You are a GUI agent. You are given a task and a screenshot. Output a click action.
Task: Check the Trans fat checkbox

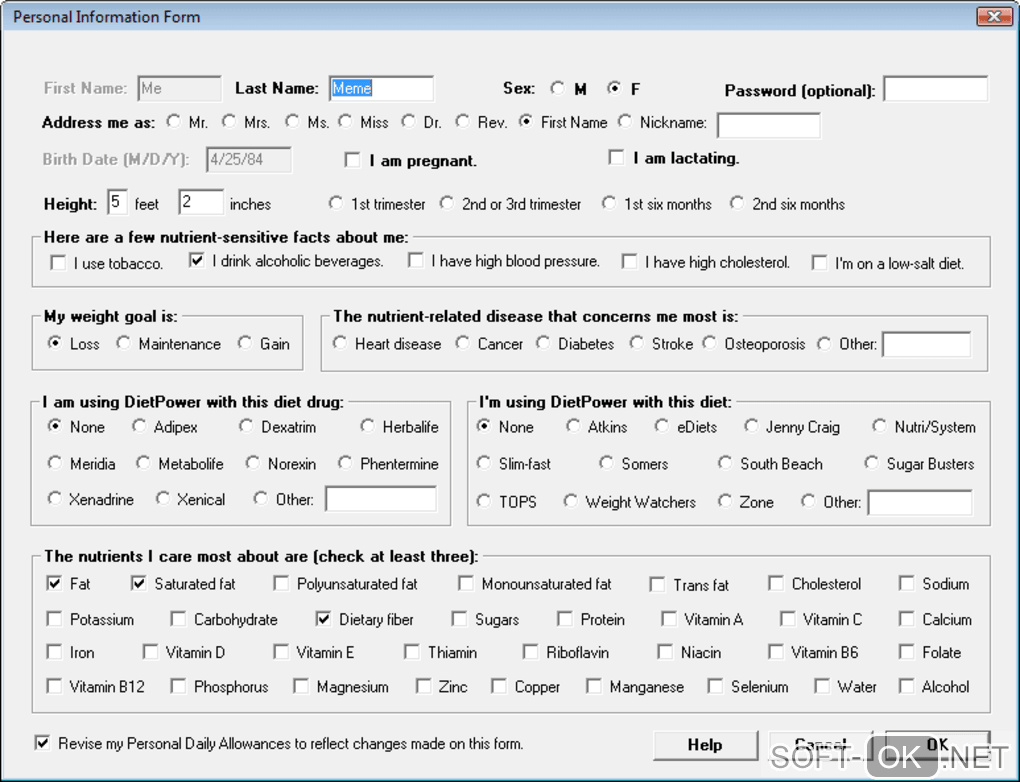657,584
